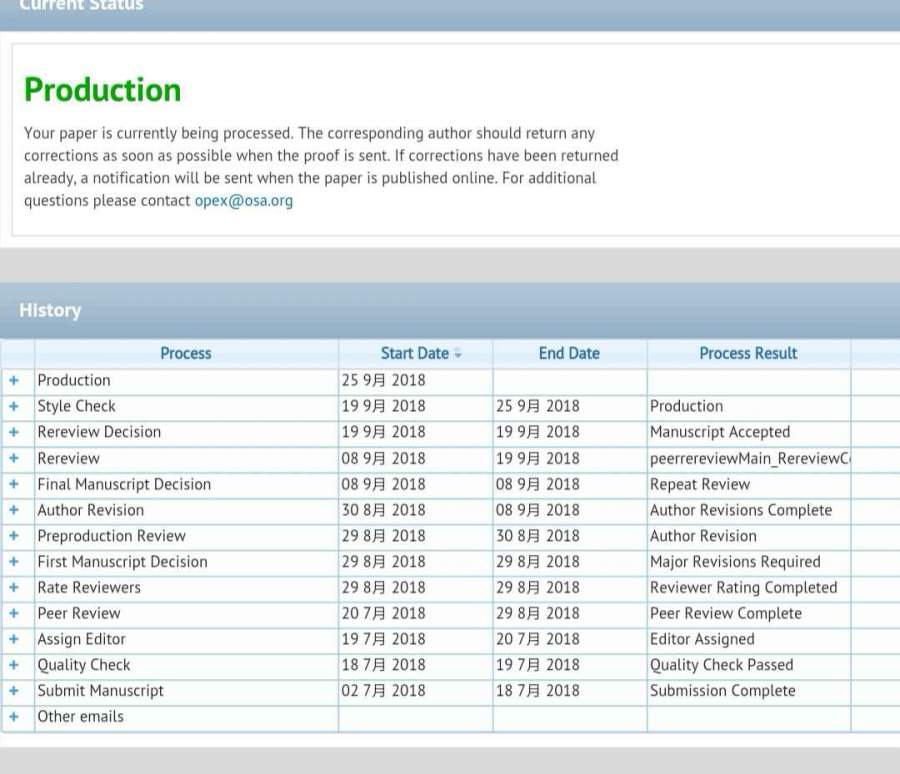Select the Manuscript Accepted result cell
The width and height of the screenshot is (900, 774).
[720, 433]
